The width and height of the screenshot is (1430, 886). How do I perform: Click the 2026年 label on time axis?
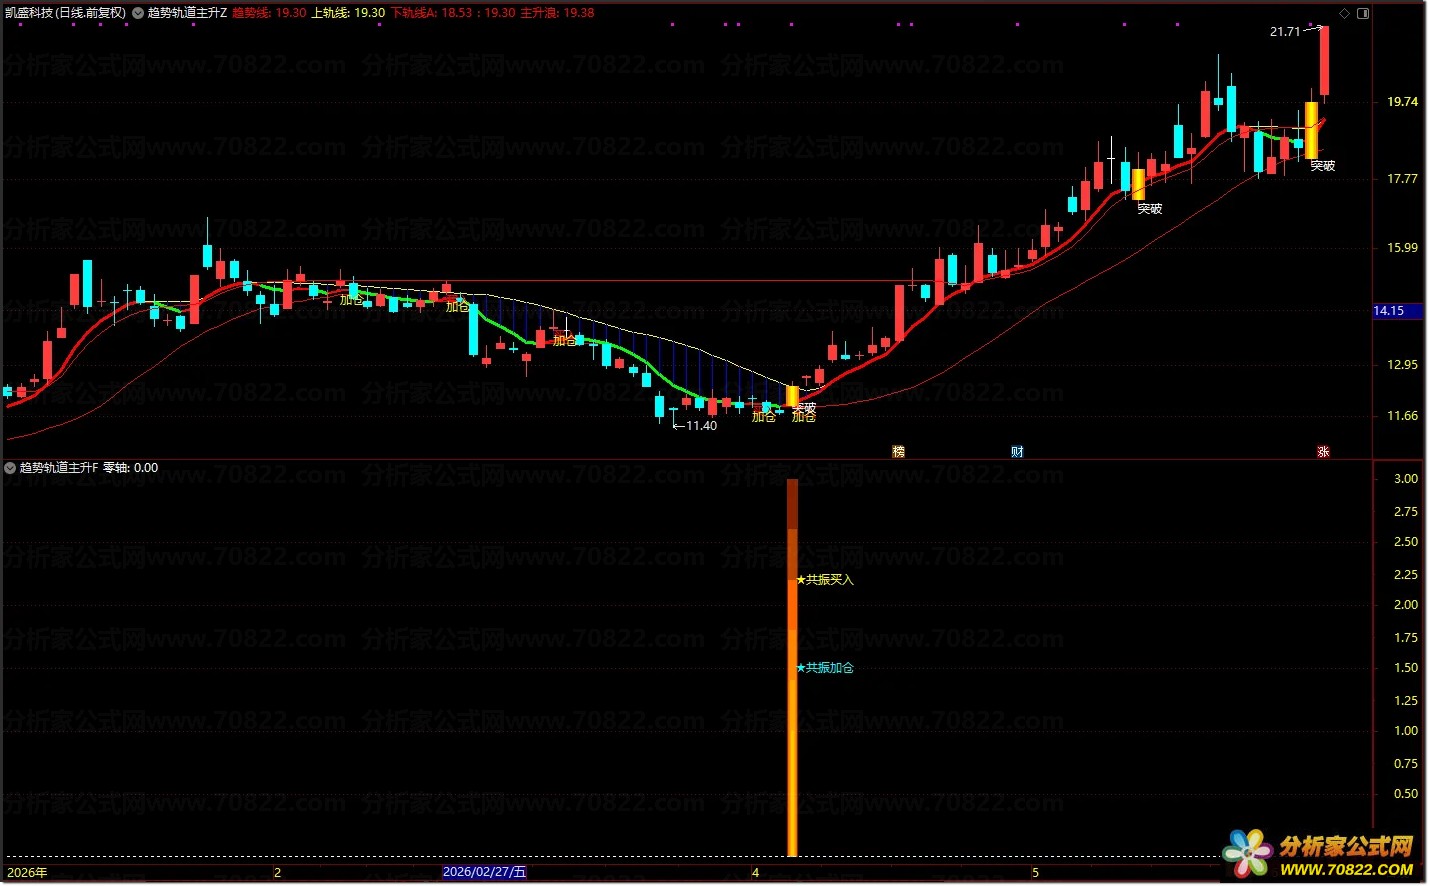(26, 873)
